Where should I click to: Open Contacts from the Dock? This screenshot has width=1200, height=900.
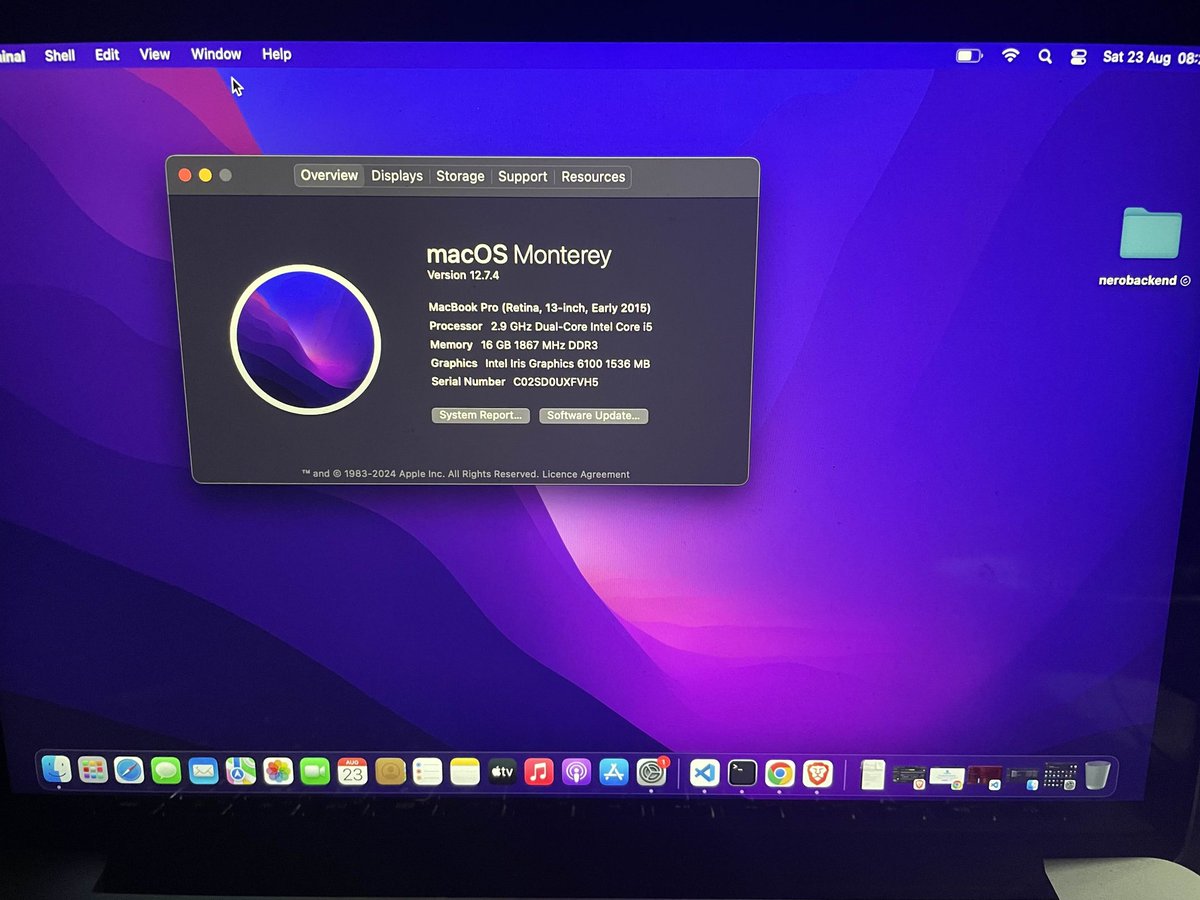[390, 771]
